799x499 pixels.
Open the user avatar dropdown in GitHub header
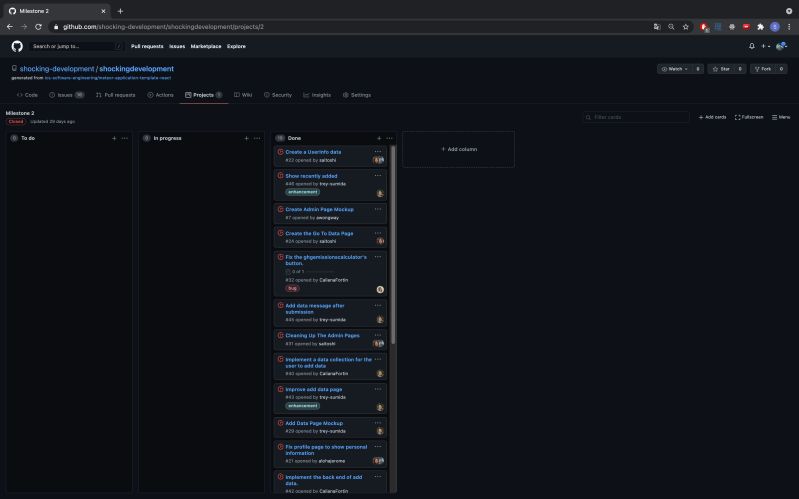(x=782, y=46)
